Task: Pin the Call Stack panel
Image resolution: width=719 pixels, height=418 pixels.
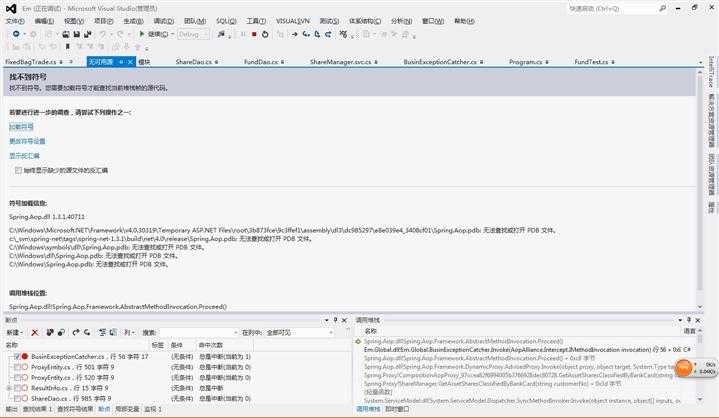Action: tap(689, 320)
